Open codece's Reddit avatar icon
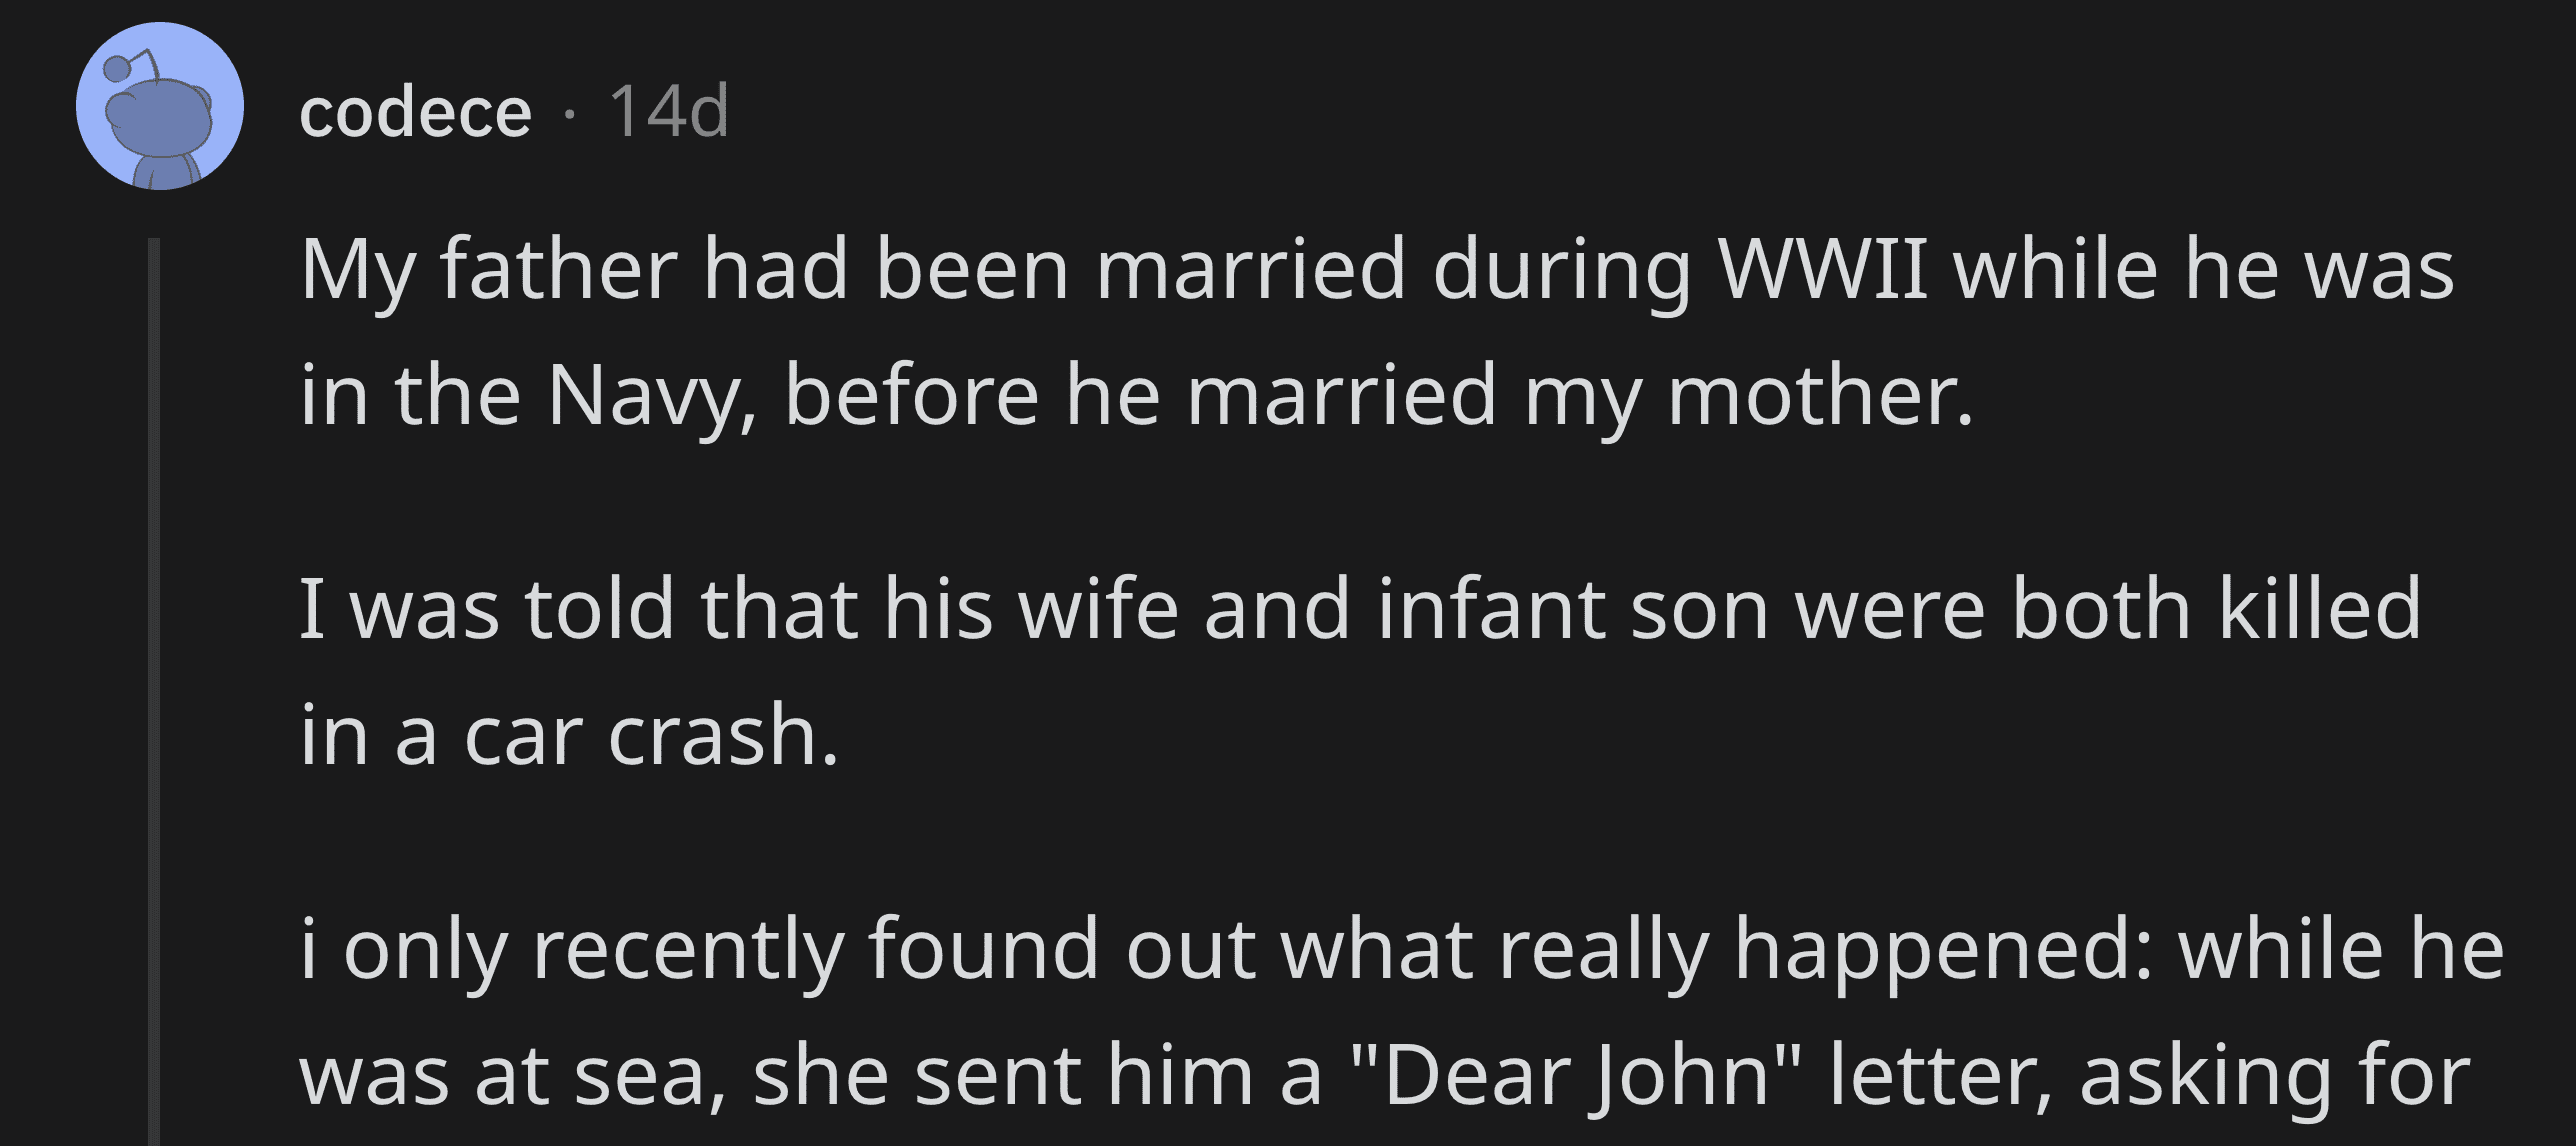Viewport: 2576px width, 1146px height. [160, 107]
